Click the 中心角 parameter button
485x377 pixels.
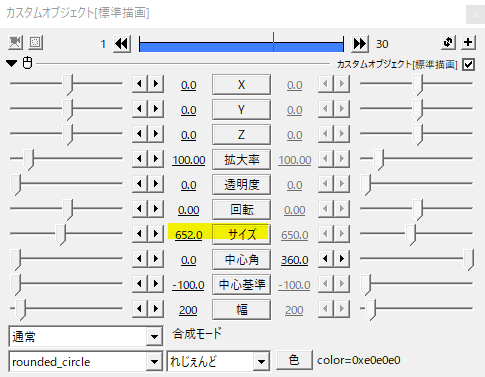point(241,259)
